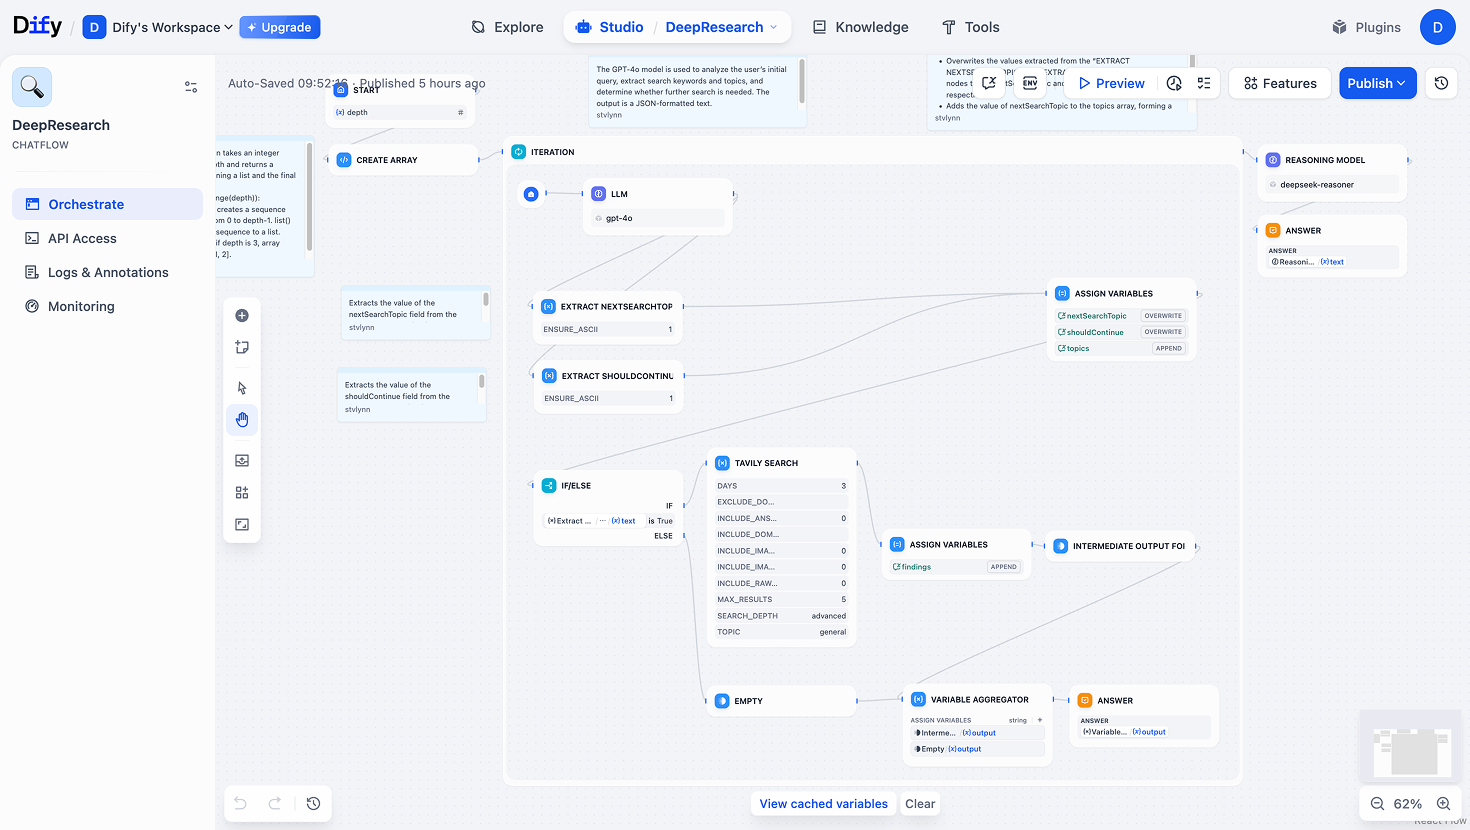Click the organize nodes grid icon

(x=242, y=493)
